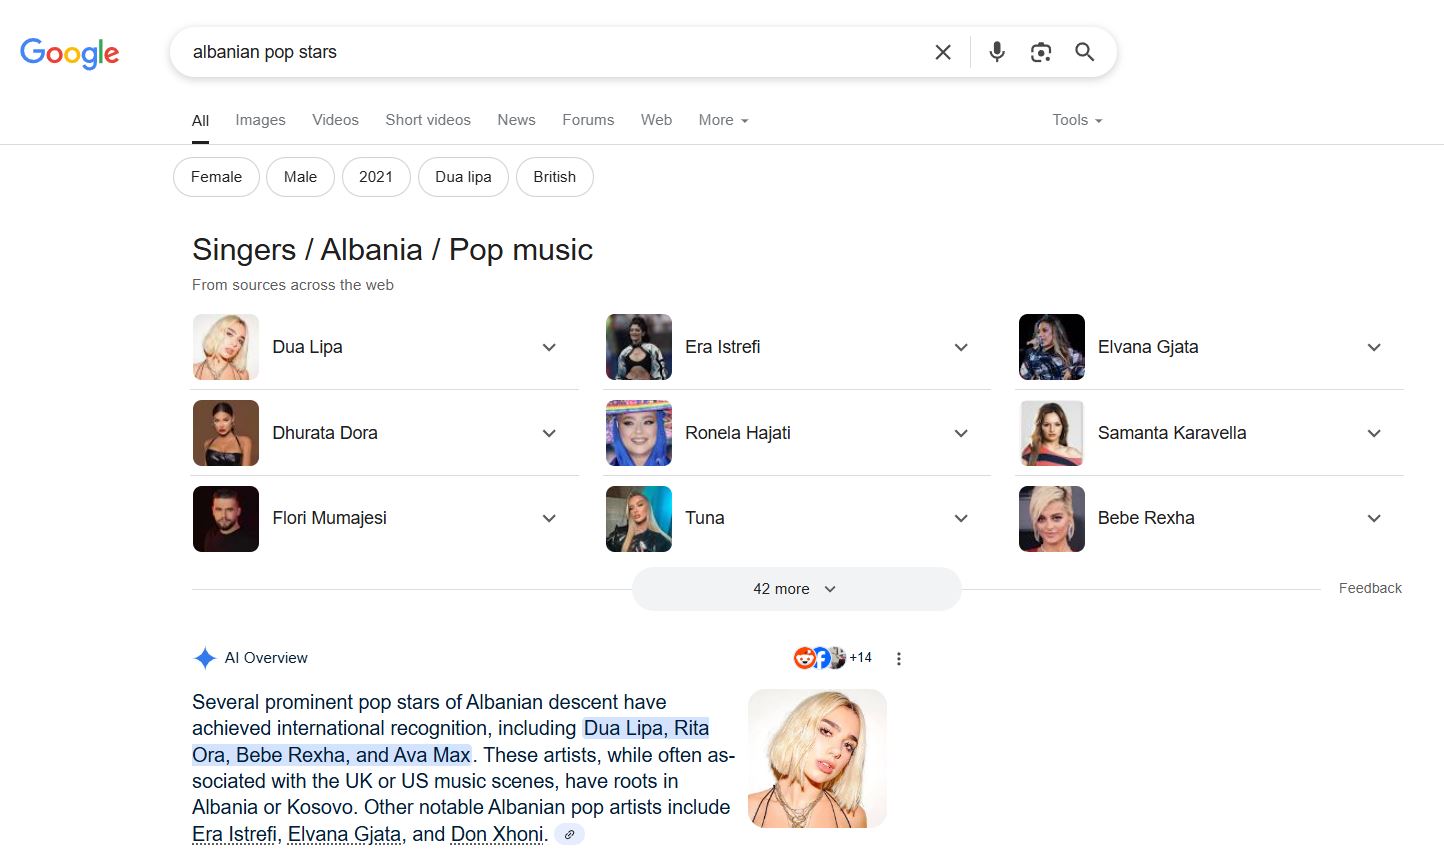Clear the search query with X icon
The height and width of the screenshot is (863, 1444).
pos(943,52)
